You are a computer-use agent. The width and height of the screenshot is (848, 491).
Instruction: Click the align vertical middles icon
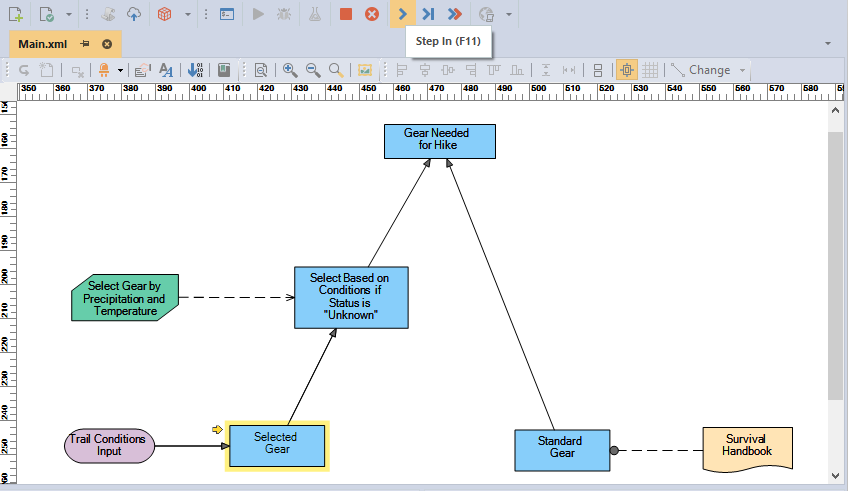(x=448, y=70)
